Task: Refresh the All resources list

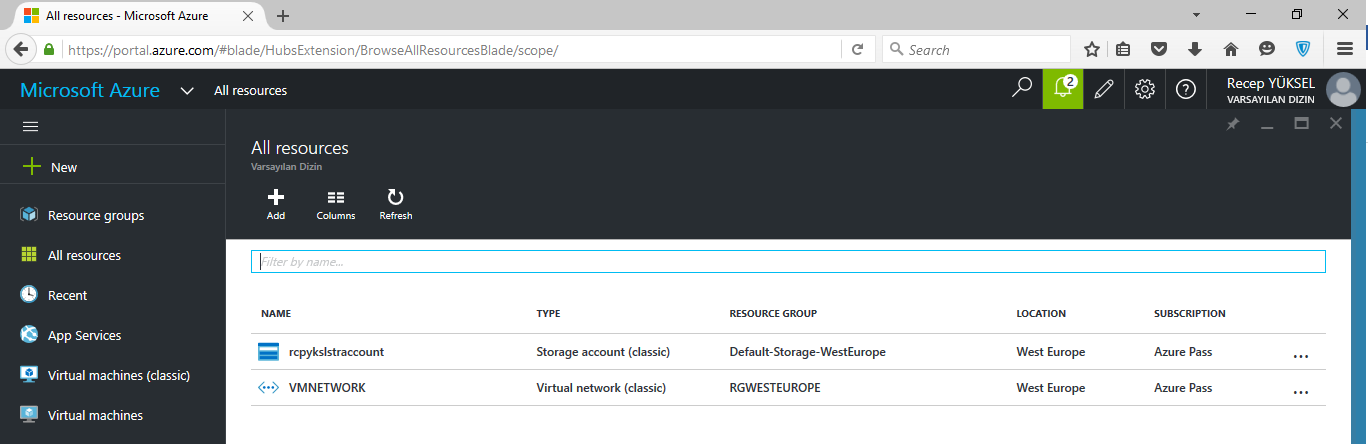Action: point(396,204)
